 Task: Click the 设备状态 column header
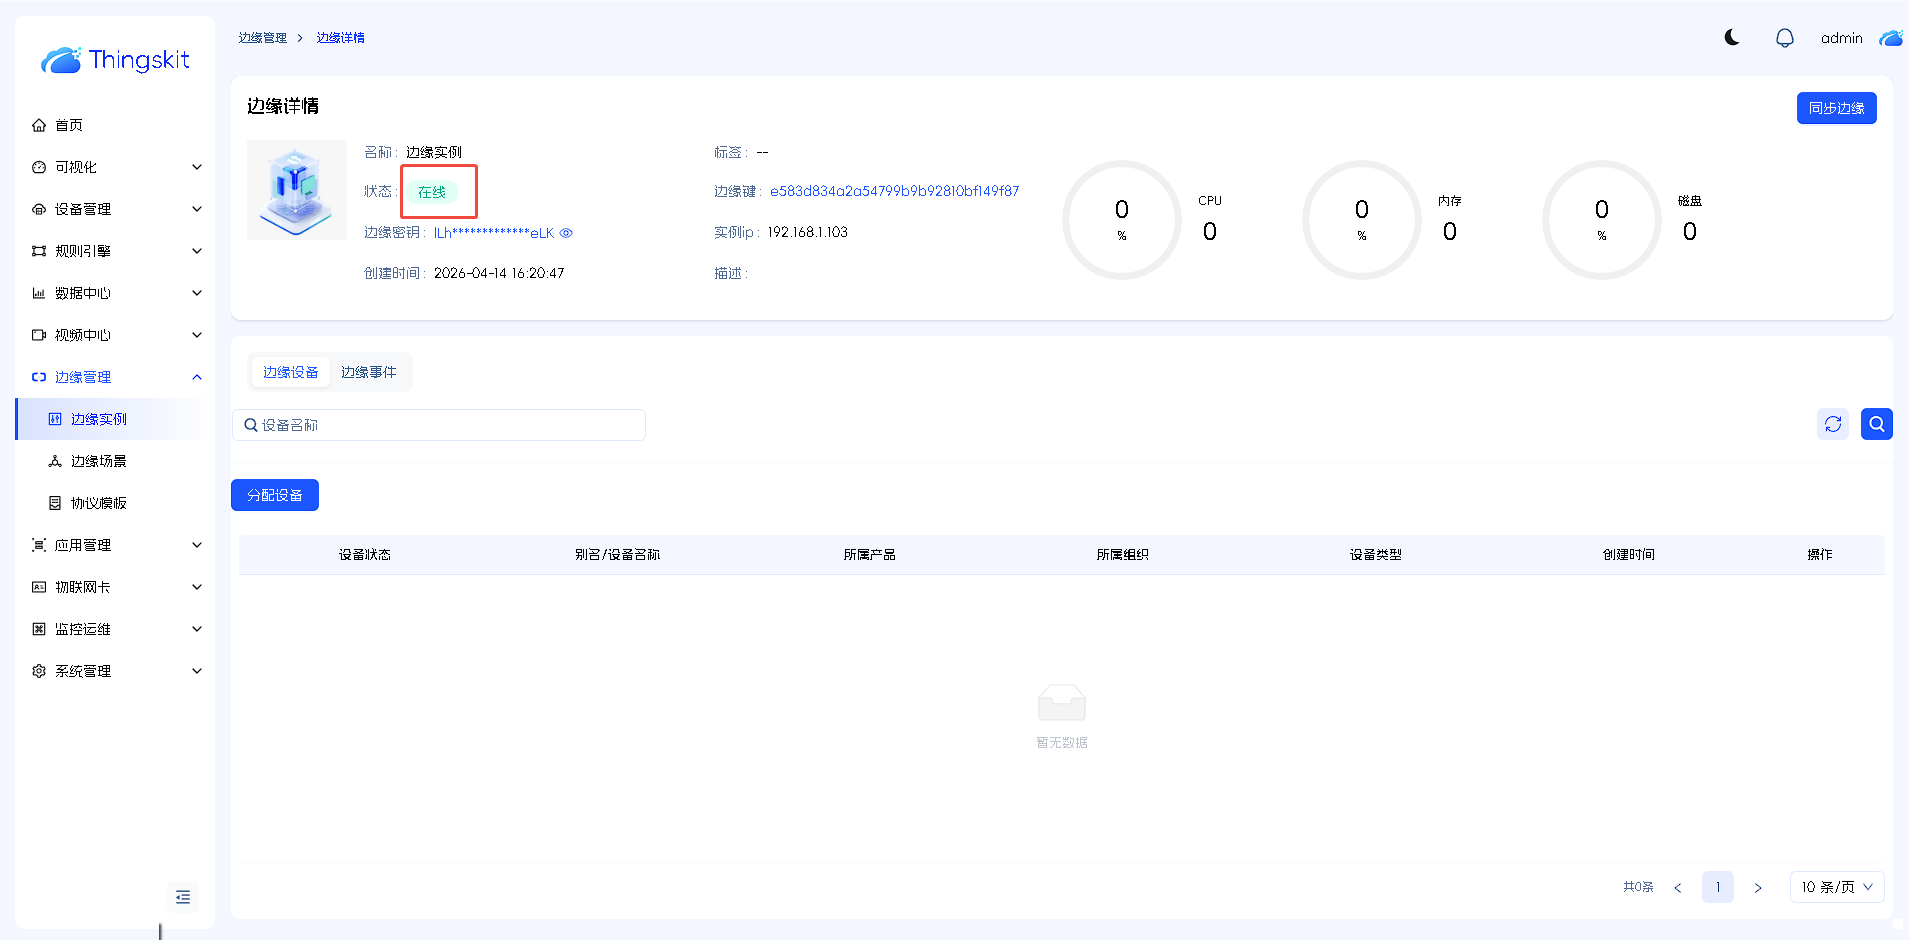365,555
